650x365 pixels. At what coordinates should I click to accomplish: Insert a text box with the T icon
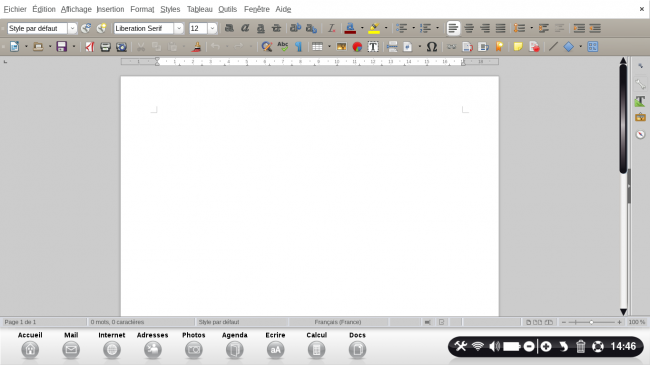pyautogui.click(x=373, y=46)
